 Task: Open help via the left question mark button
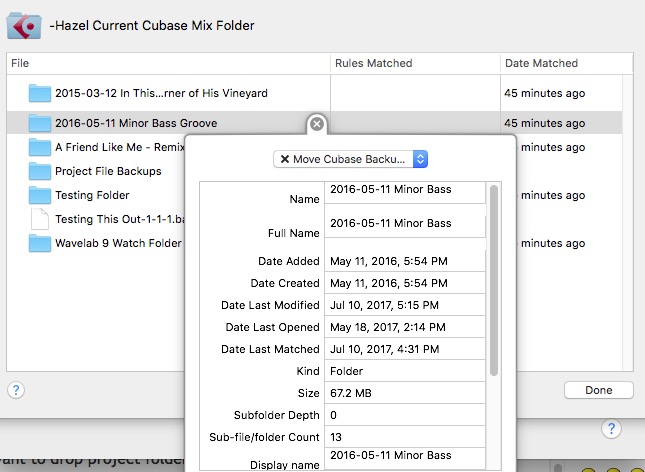16,390
